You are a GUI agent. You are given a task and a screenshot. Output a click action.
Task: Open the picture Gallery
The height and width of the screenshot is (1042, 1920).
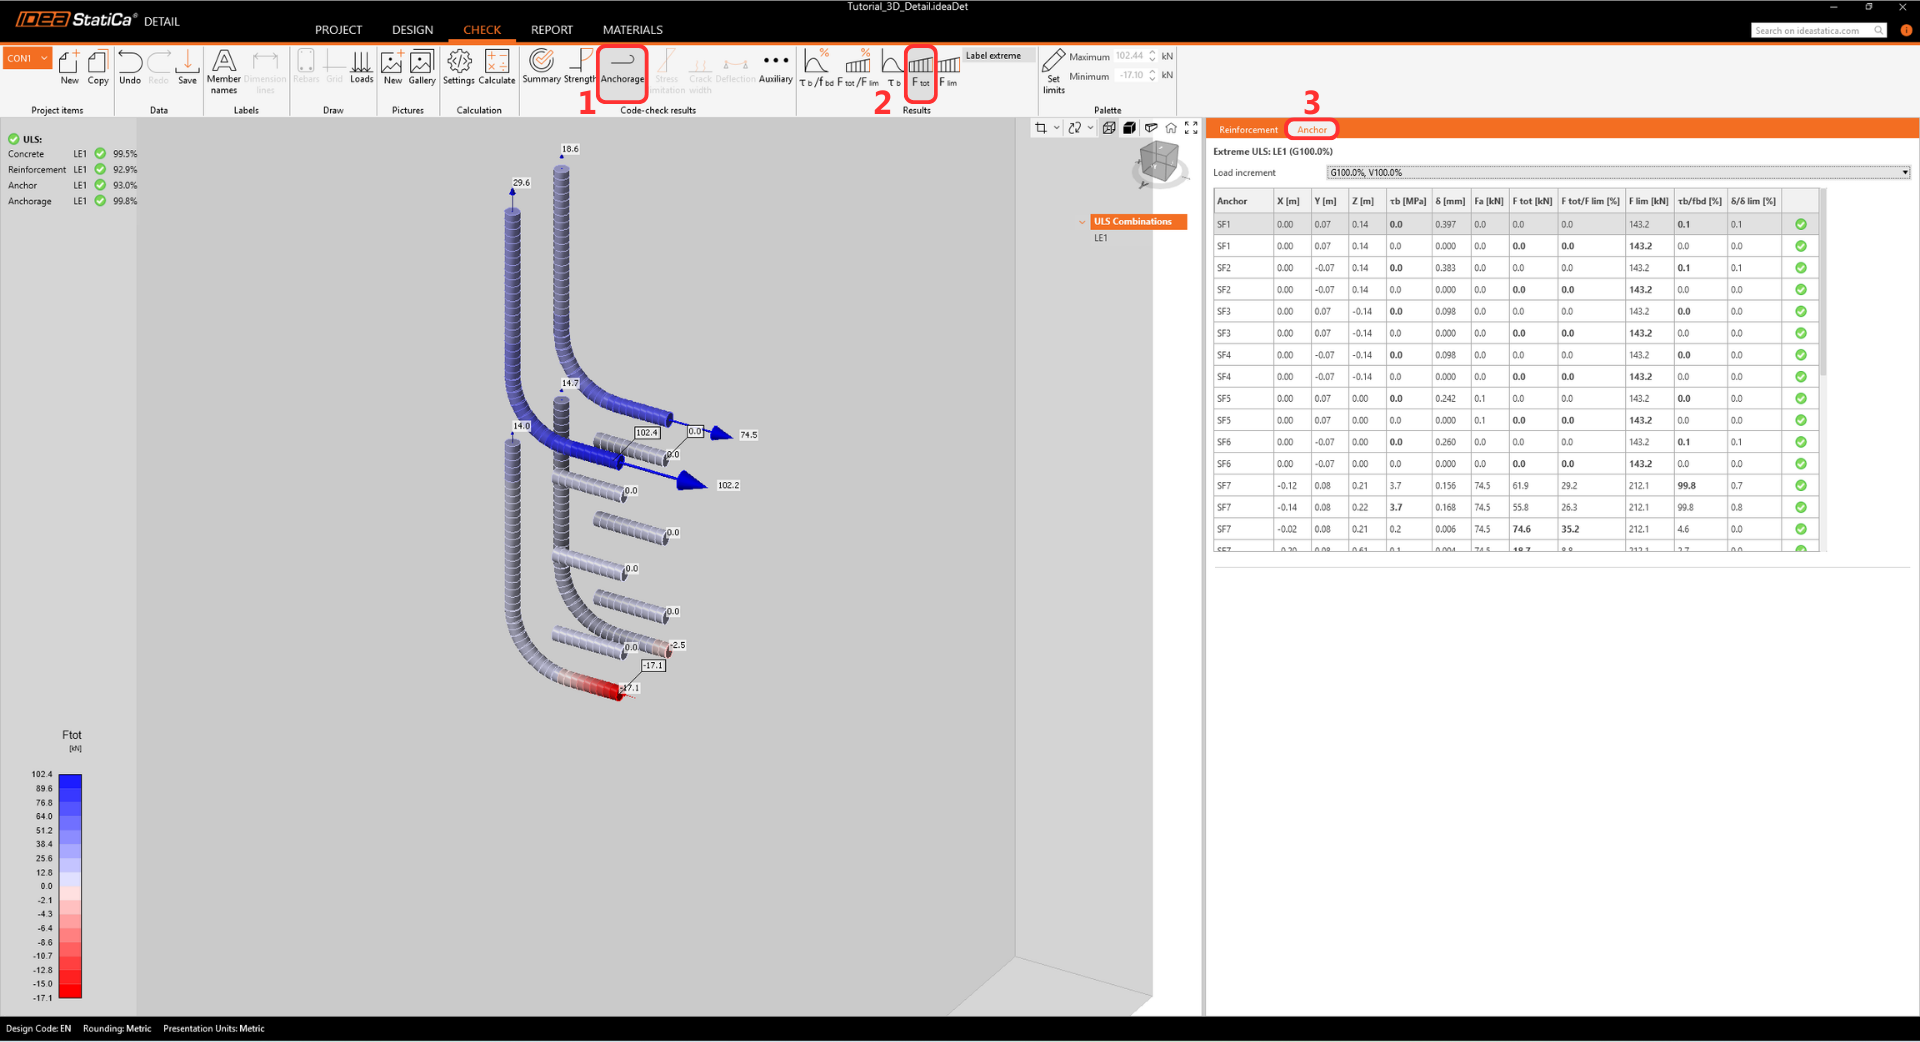point(422,67)
